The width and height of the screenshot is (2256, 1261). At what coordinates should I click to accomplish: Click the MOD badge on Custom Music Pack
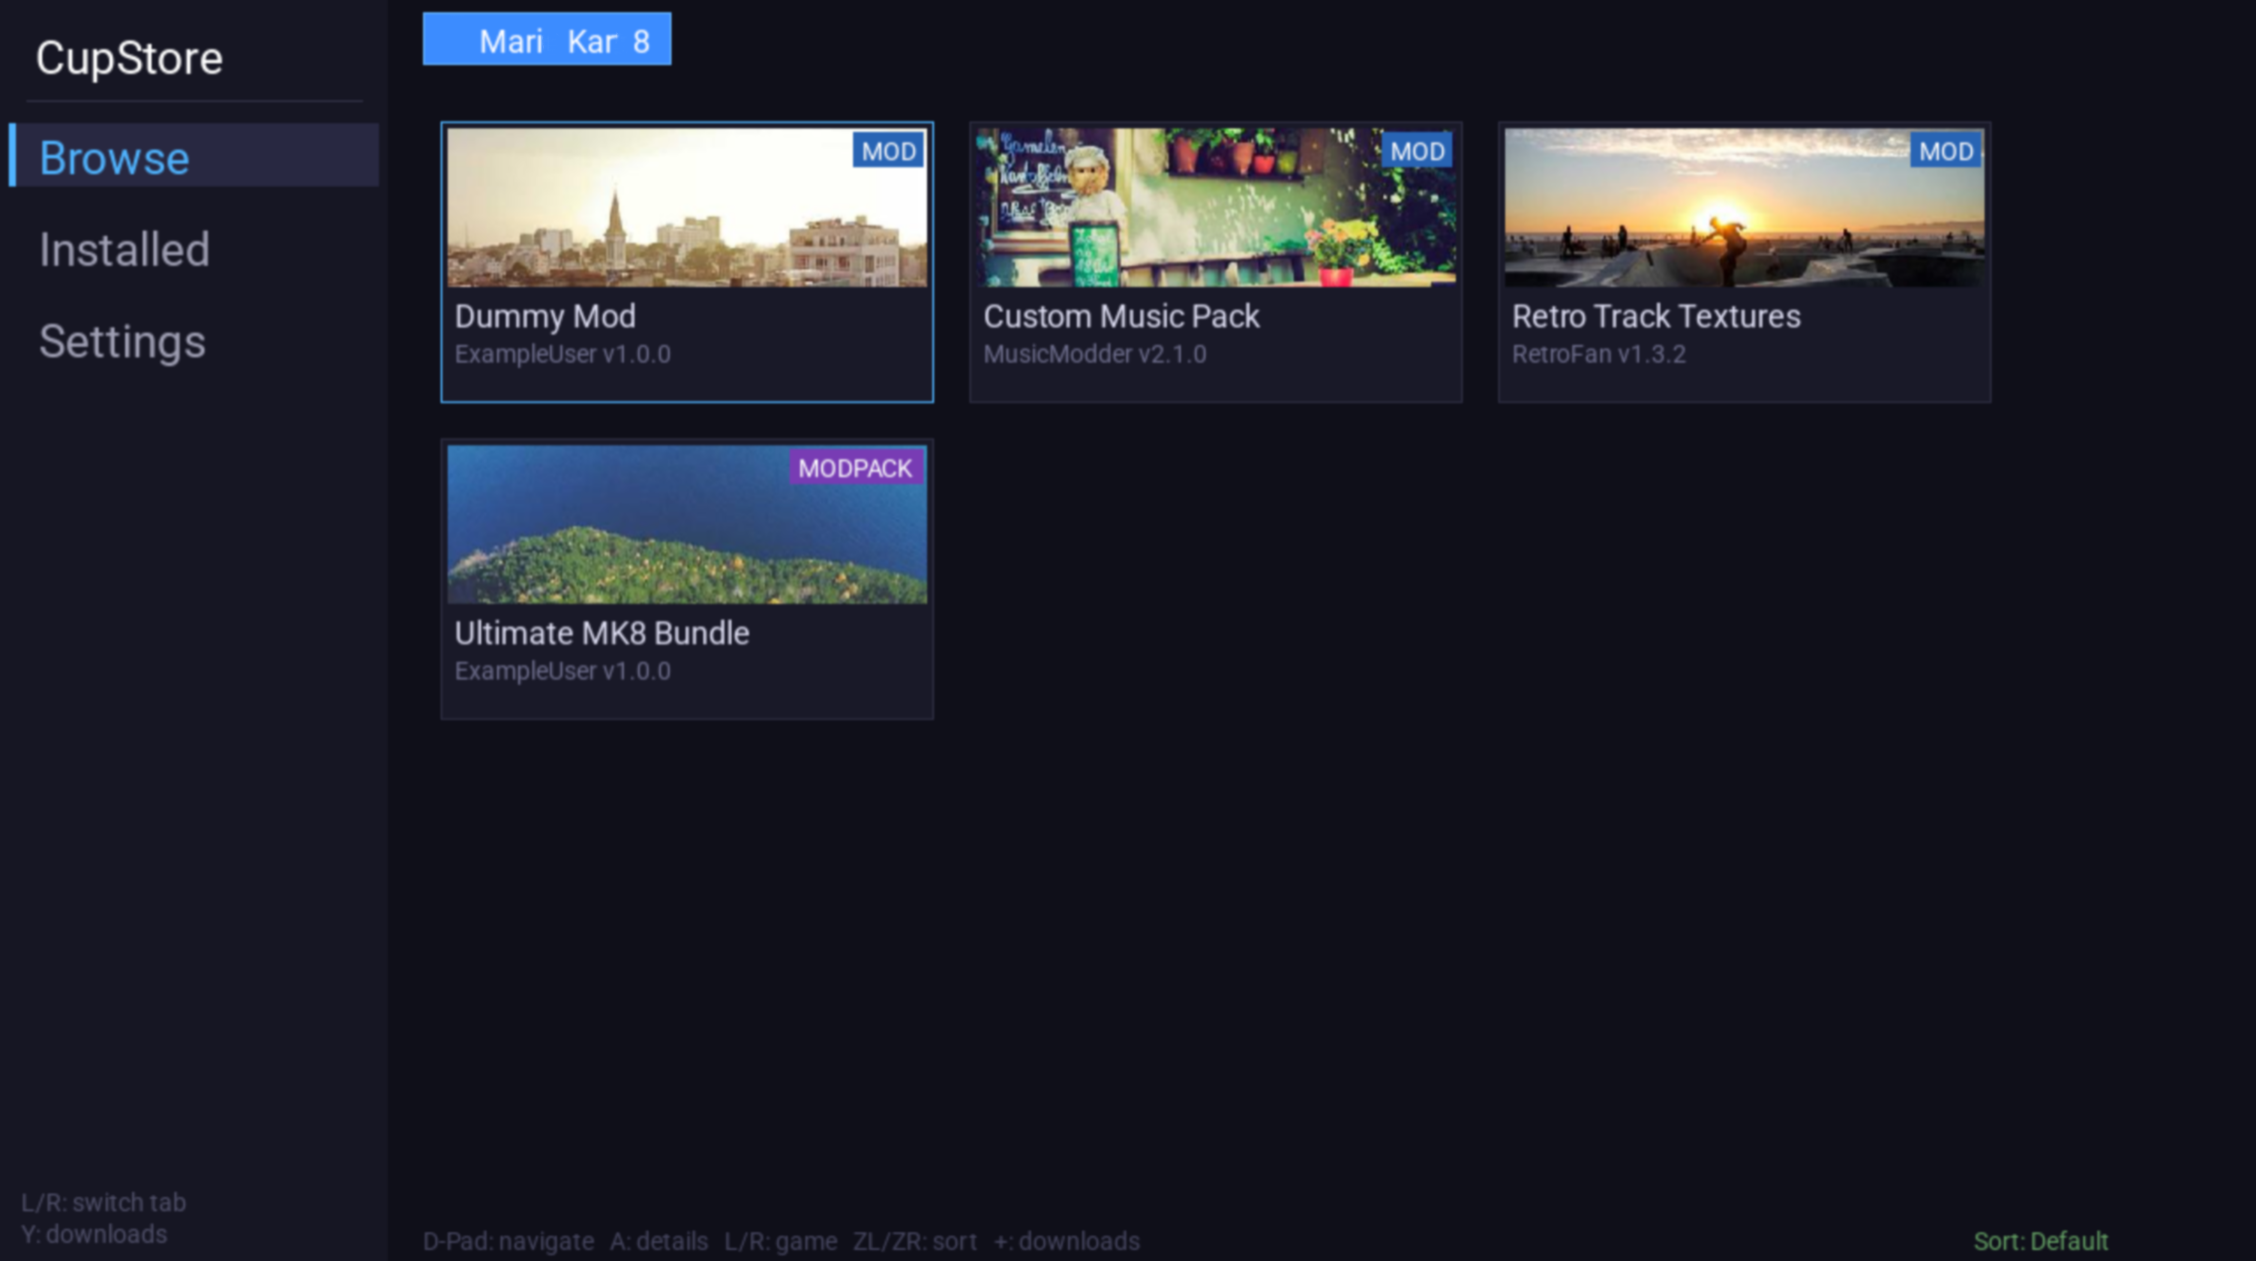coord(1419,151)
